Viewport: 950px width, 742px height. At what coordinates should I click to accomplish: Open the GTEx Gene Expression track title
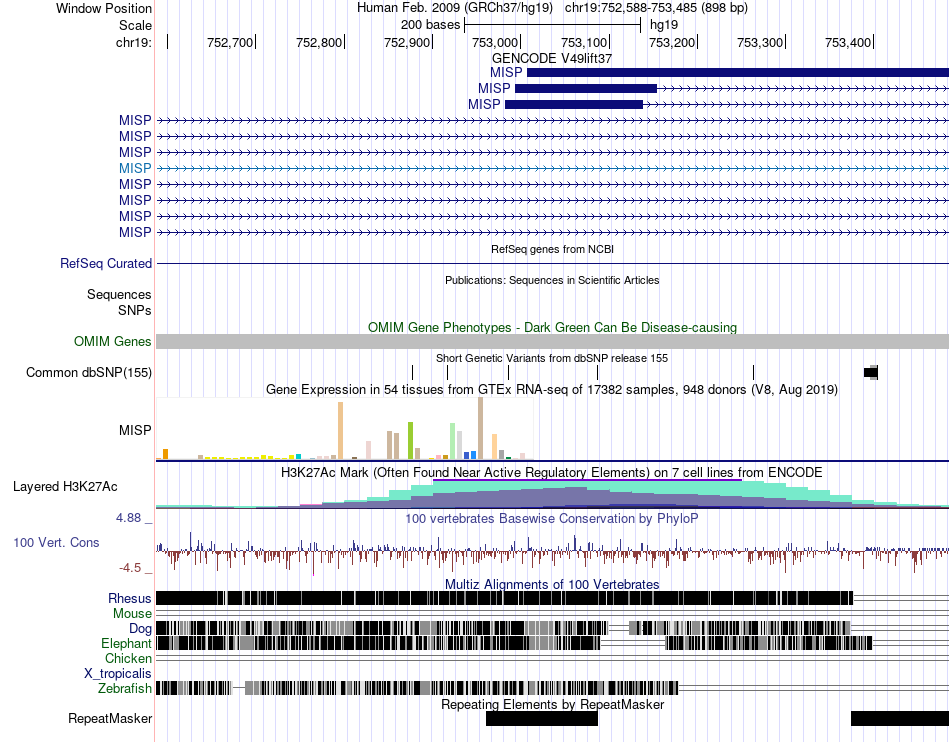(x=552, y=389)
